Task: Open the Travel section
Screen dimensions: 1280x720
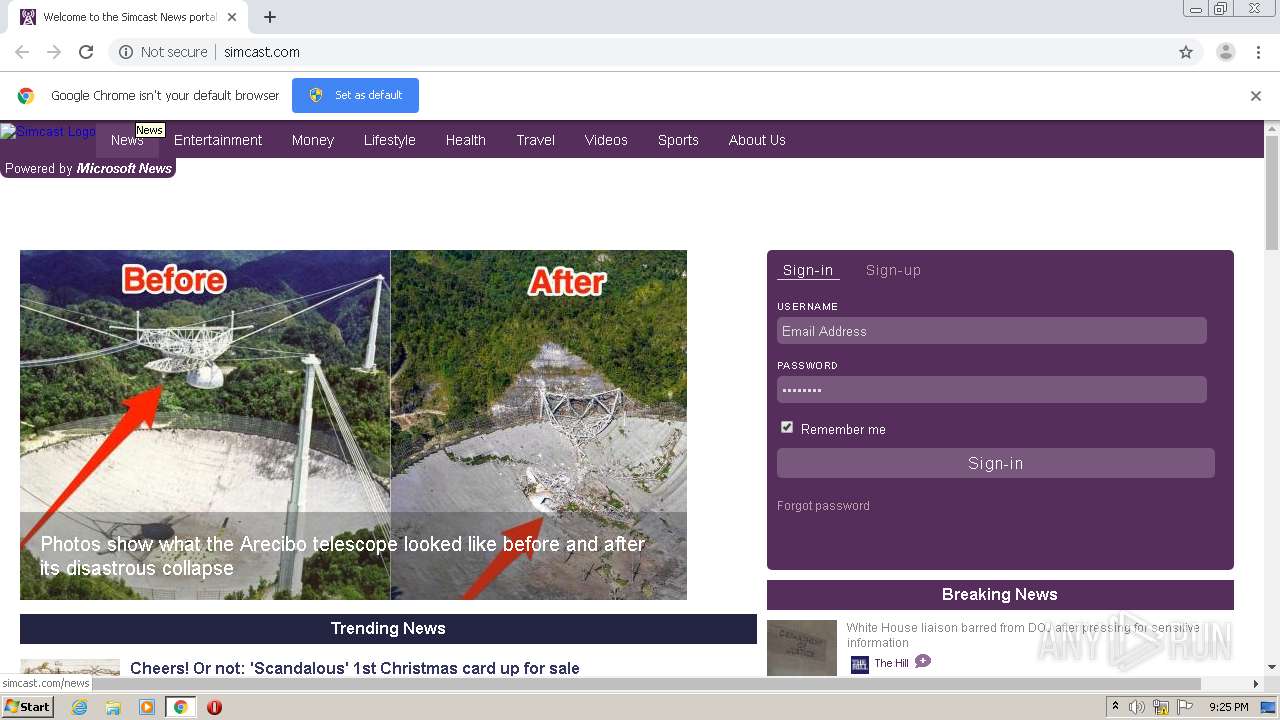Action: click(x=536, y=140)
